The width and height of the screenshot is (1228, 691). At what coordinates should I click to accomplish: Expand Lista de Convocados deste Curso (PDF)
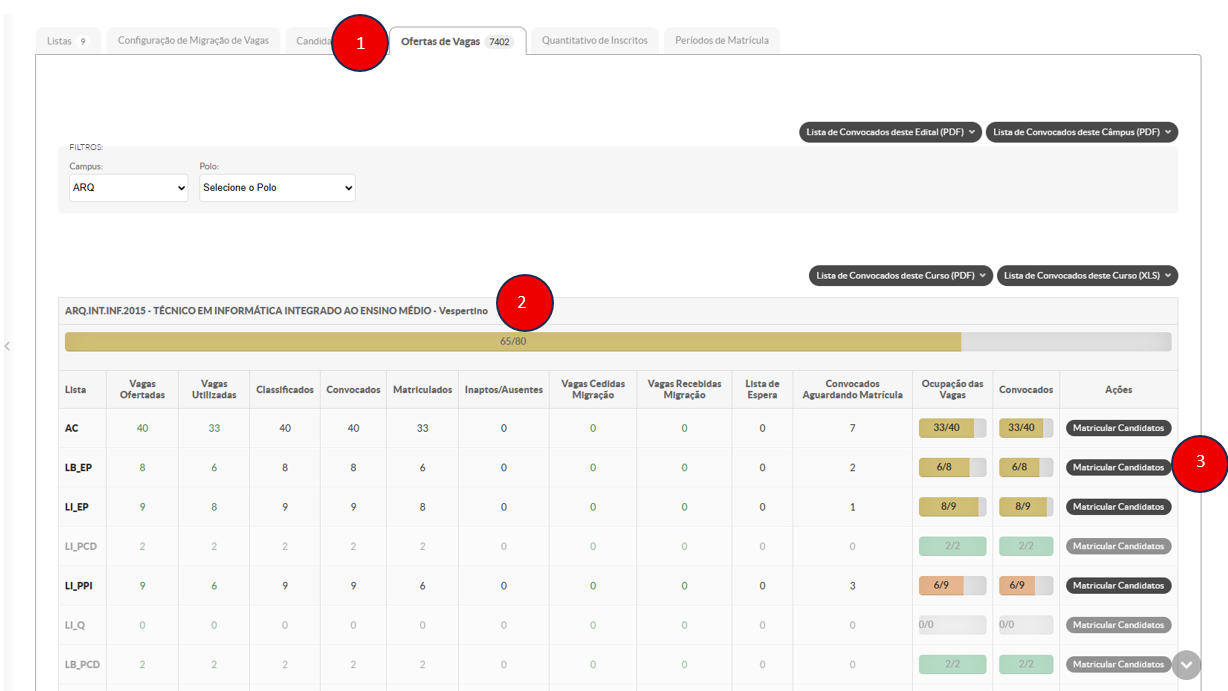900,275
